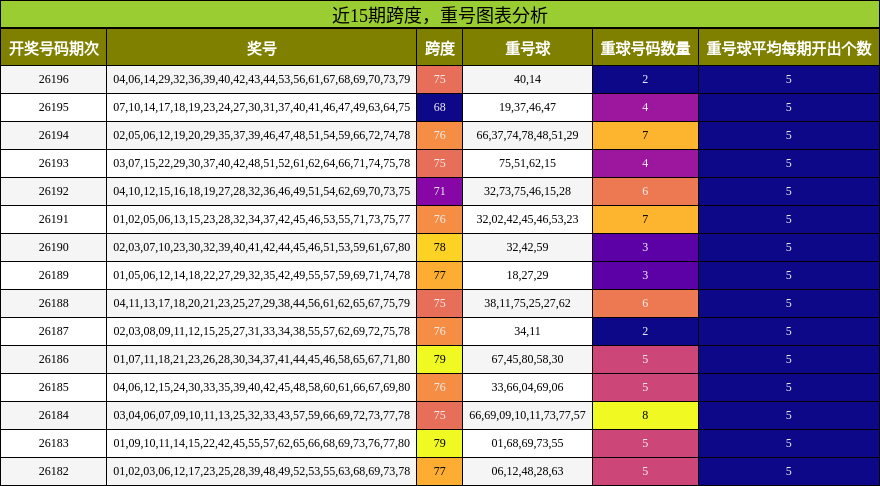Click the cell '75,51,62,15'
The width and height of the screenshot is (880, 486).
pos(528,163)
